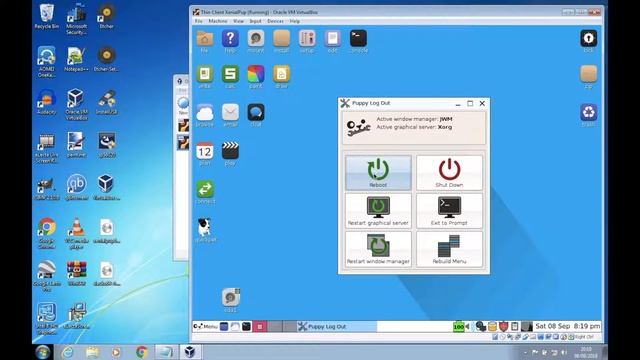Screen dimensions: 640x360
Task: Click the Rebuild Menu button
Action: click(x=449, y=249)
